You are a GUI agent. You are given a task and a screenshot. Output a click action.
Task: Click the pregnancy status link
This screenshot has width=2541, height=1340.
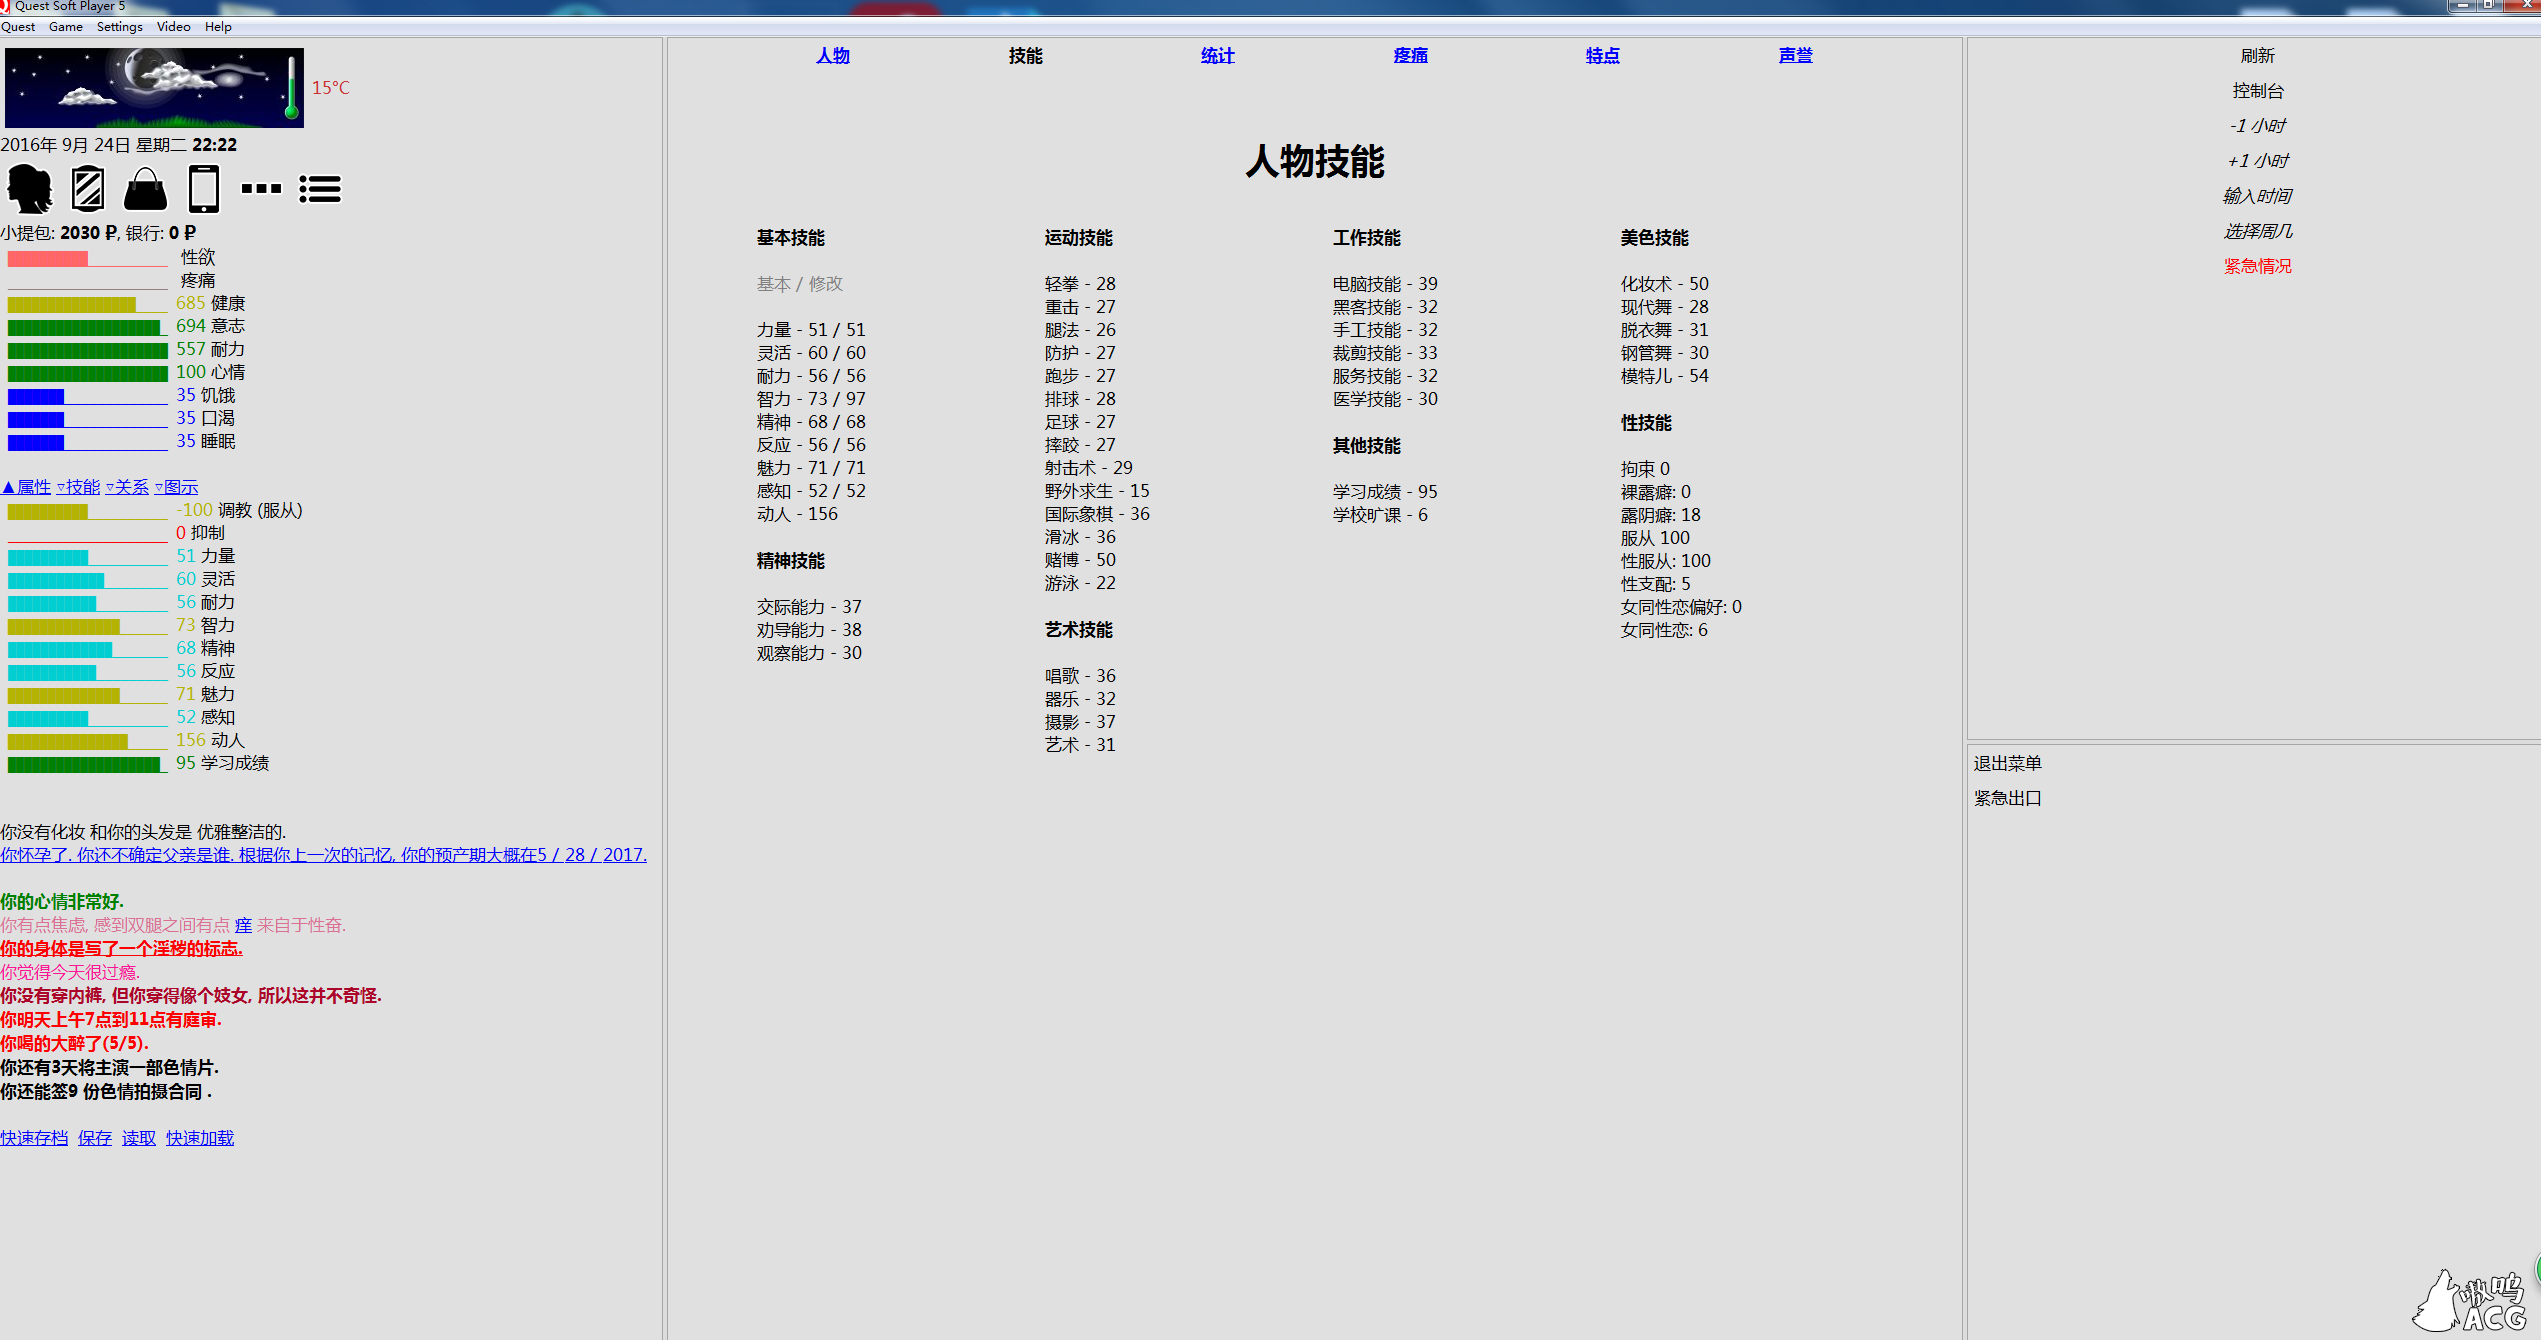[323, 855]
